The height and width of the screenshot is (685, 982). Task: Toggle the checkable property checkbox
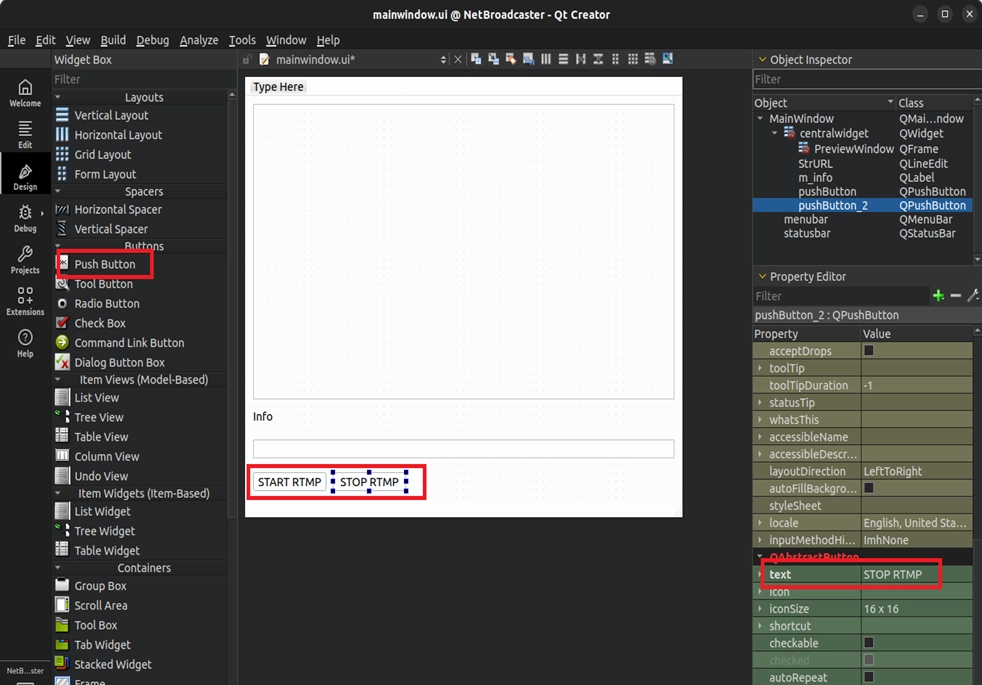tap(869, 642)
